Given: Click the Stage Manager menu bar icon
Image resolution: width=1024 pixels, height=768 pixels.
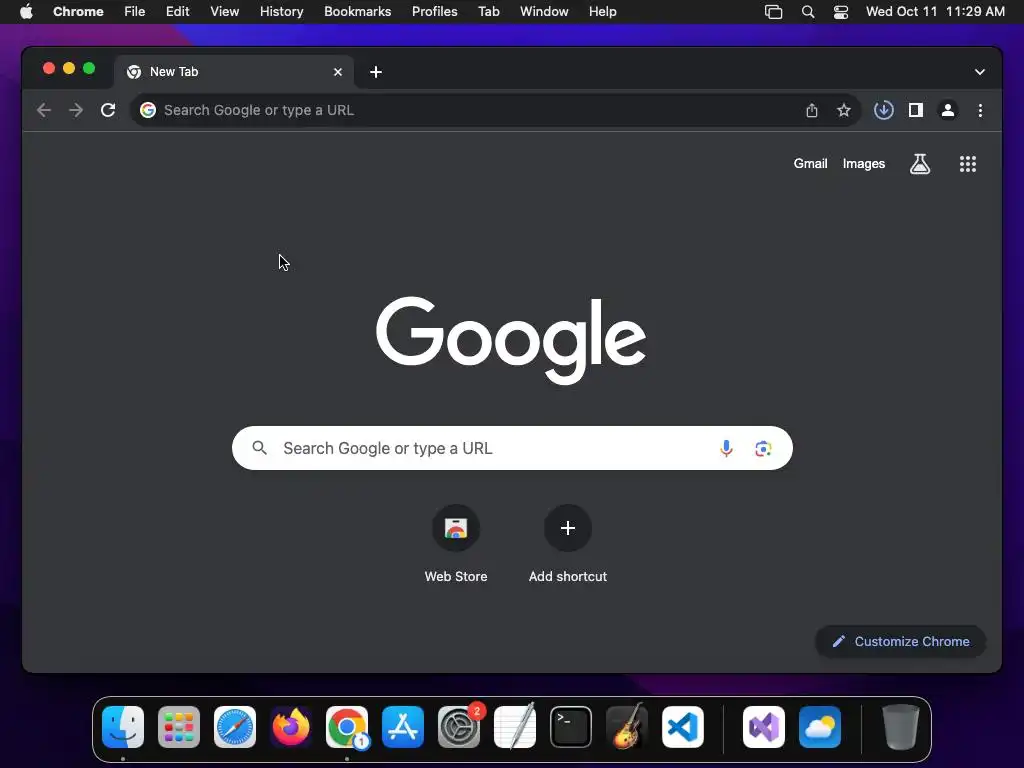Looking at the screenshot, I should [x=773, y=12].
